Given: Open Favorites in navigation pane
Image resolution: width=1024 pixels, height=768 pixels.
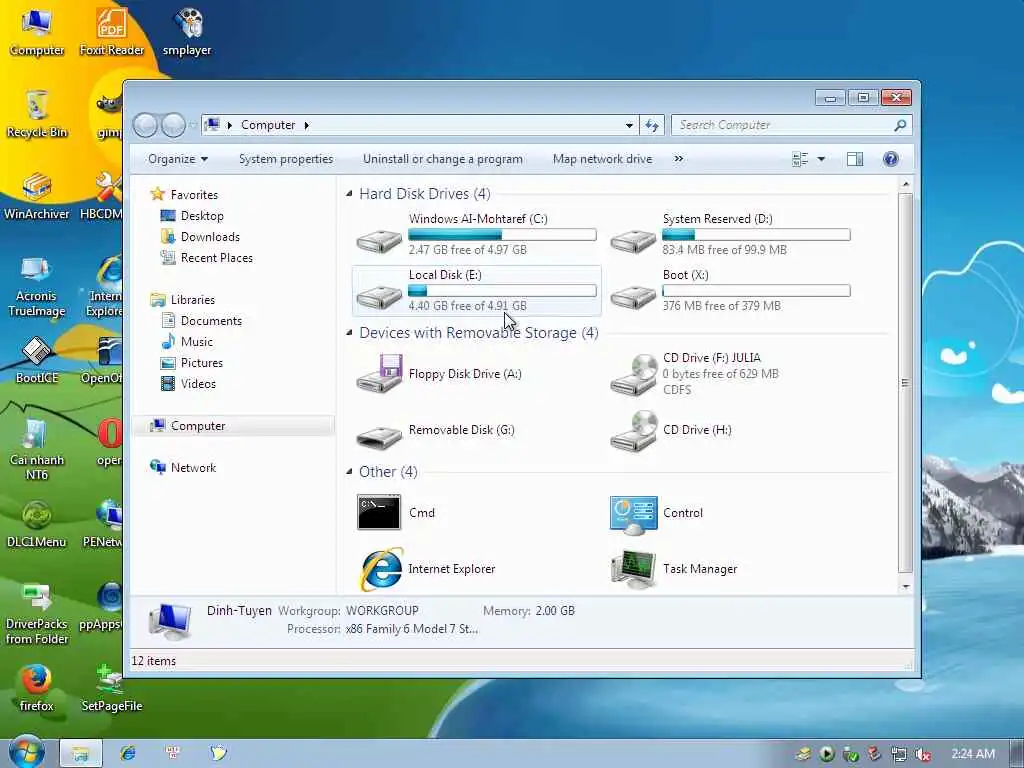Looking at the screenshot, I should [185, 195].
